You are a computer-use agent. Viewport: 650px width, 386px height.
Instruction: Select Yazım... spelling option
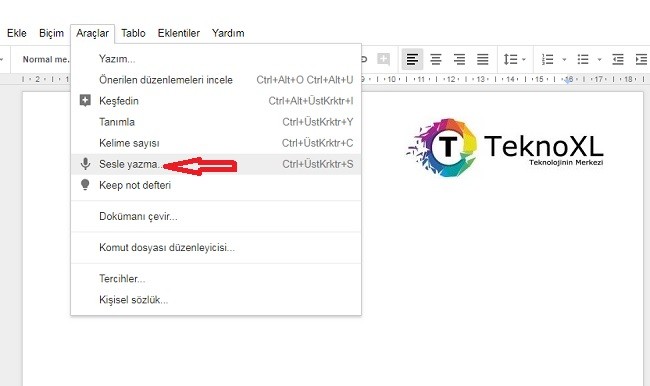pyautogui.click(x=216, y=59)
